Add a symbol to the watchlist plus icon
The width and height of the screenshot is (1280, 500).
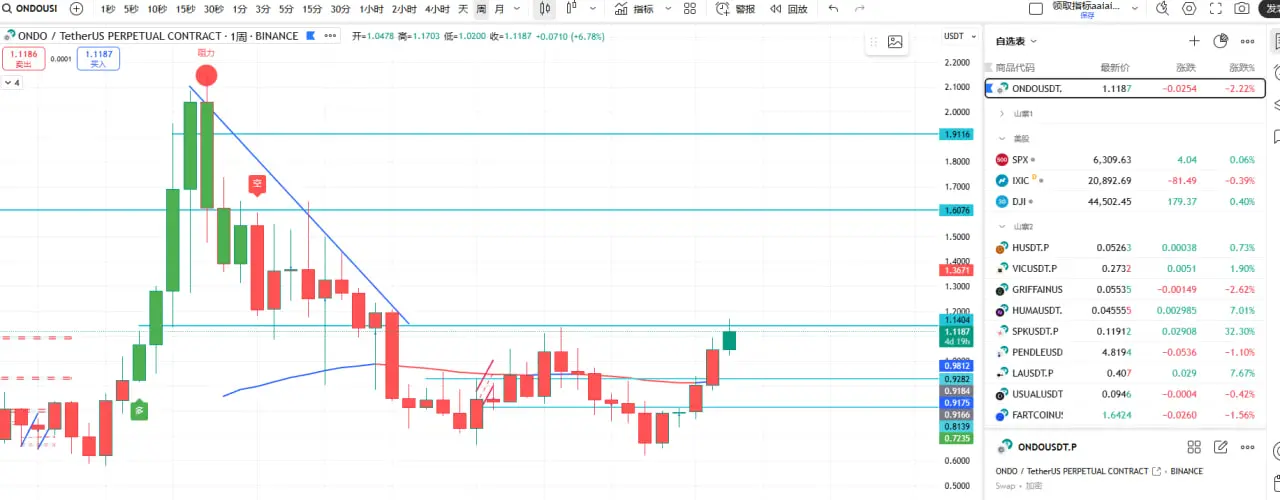pos(1194,41)
